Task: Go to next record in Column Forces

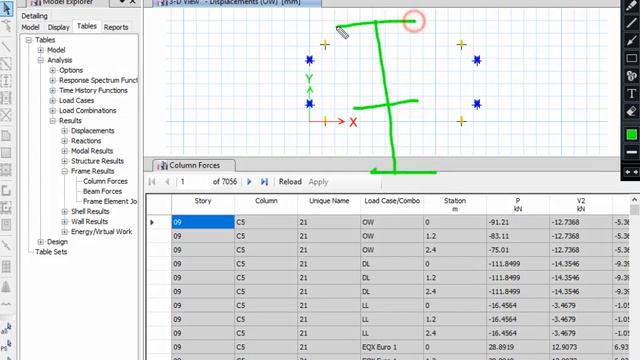Action: click(x=249, y=182)
